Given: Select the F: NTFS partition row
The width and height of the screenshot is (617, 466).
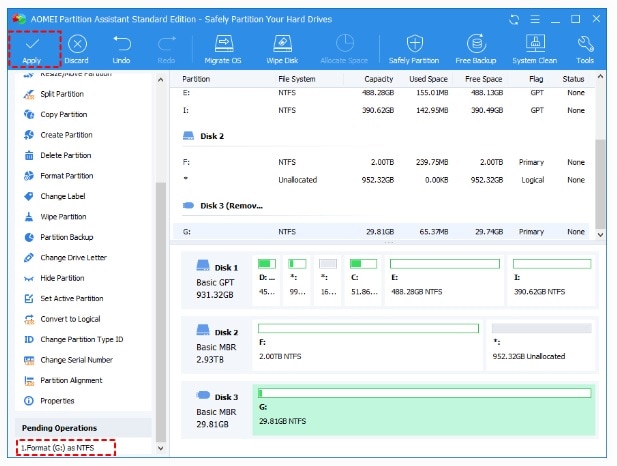Looking at the screenshot, I should point(383,162).
